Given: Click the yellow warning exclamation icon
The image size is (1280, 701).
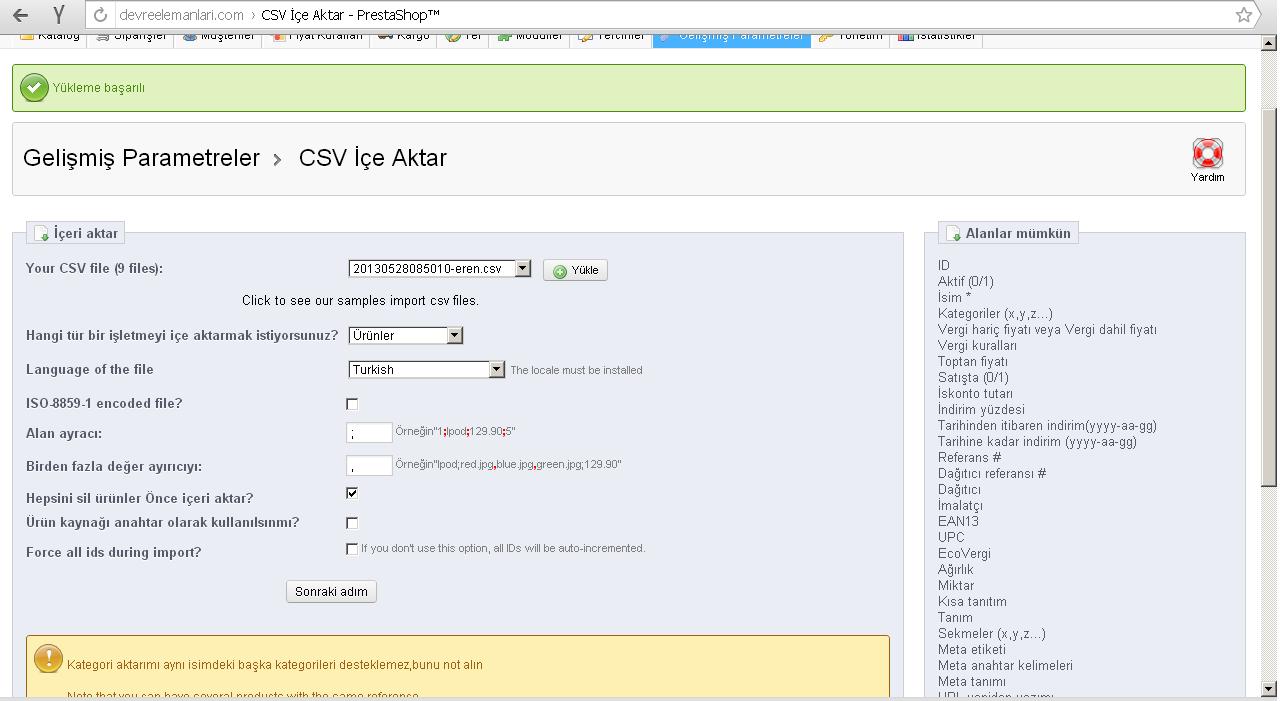Looking at the screenshot, I should pos(48,658).
